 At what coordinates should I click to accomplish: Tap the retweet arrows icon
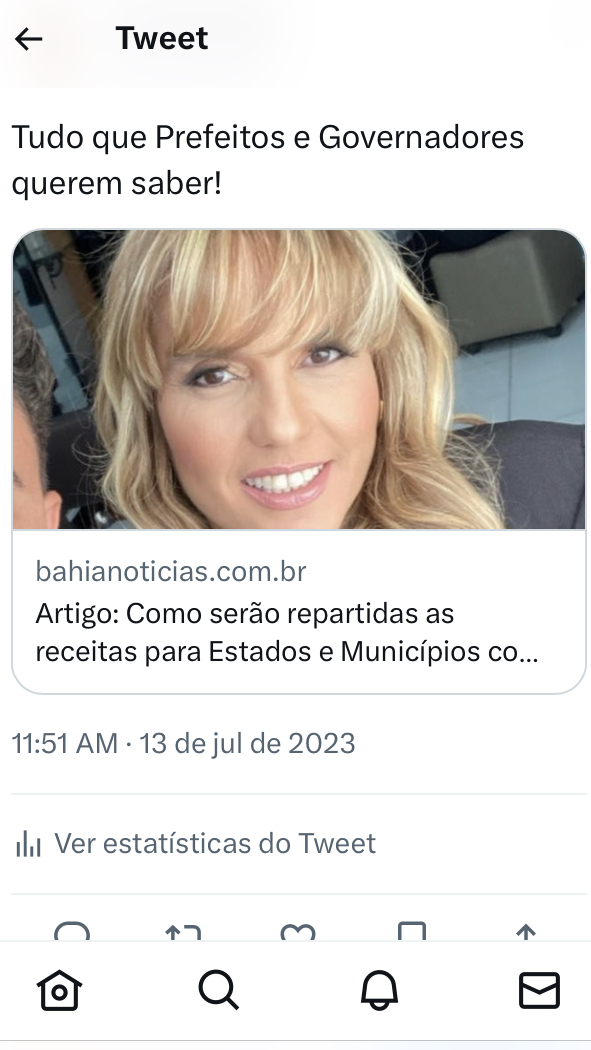(183, 932)
